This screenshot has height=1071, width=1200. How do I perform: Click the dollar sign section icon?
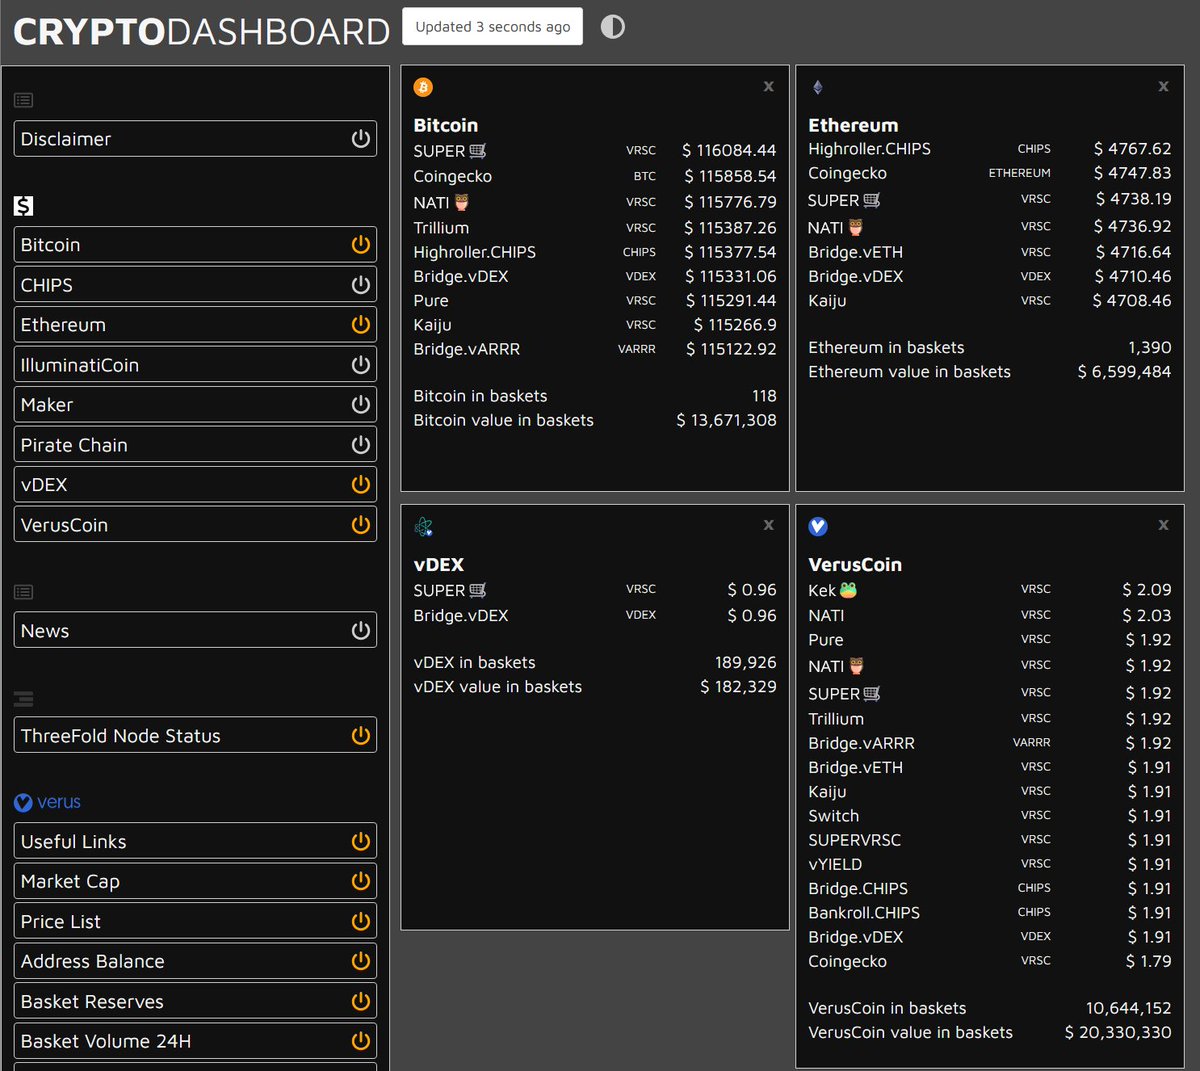(24, 206)
